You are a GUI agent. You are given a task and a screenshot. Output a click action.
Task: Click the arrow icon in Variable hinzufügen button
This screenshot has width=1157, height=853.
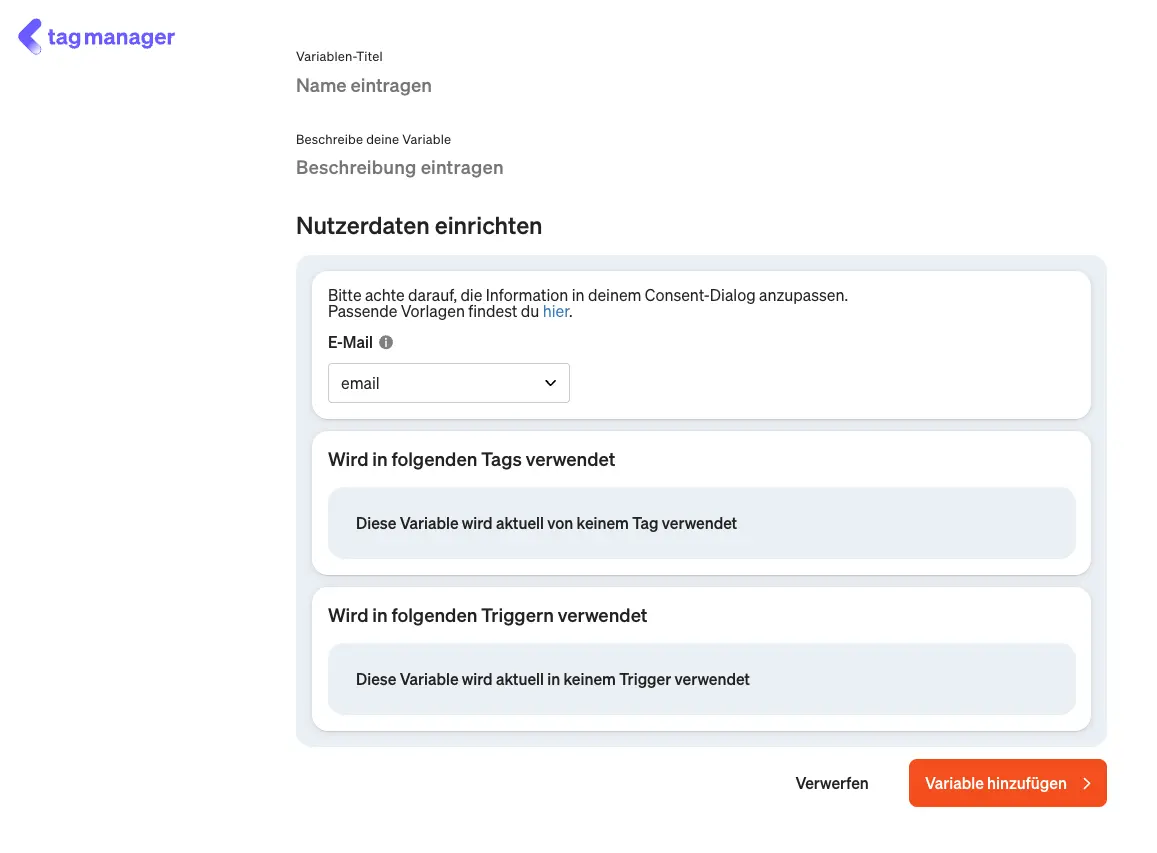[x=1087, y=784]
